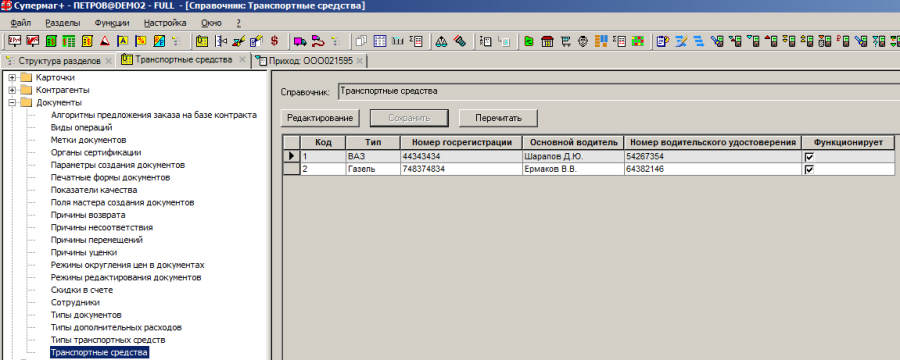Click the green folder toolbar icon
Viewport: 900px width, 360px height.
click(529, 41)
